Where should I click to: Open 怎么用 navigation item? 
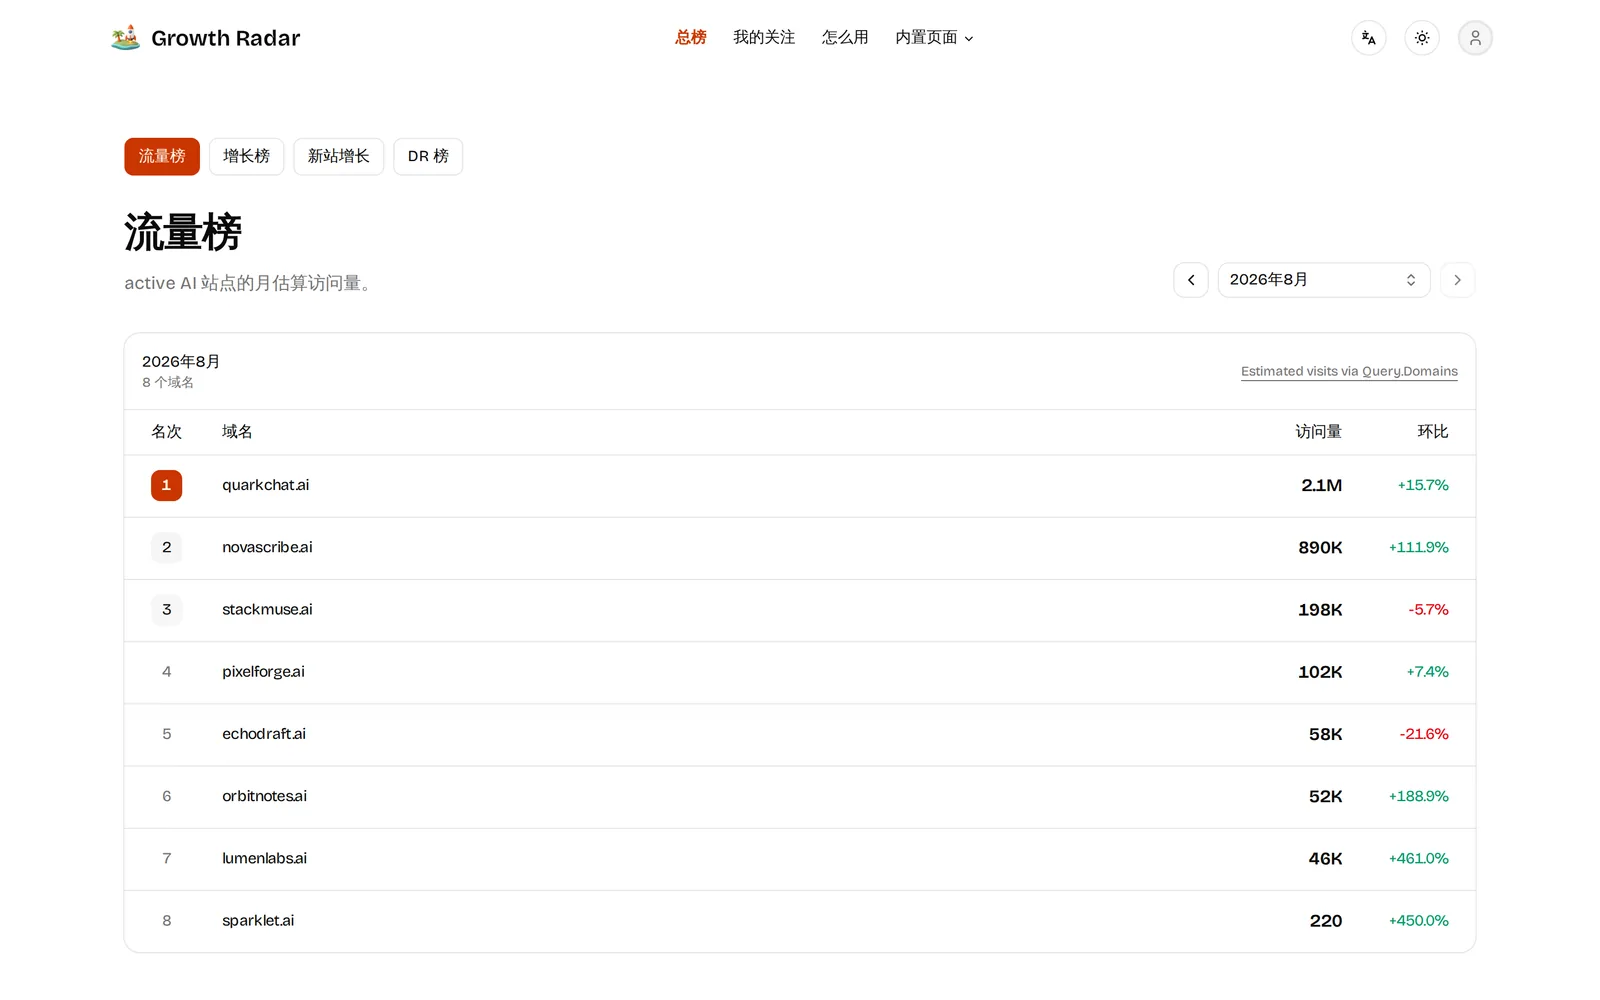(x=845, y=38)
